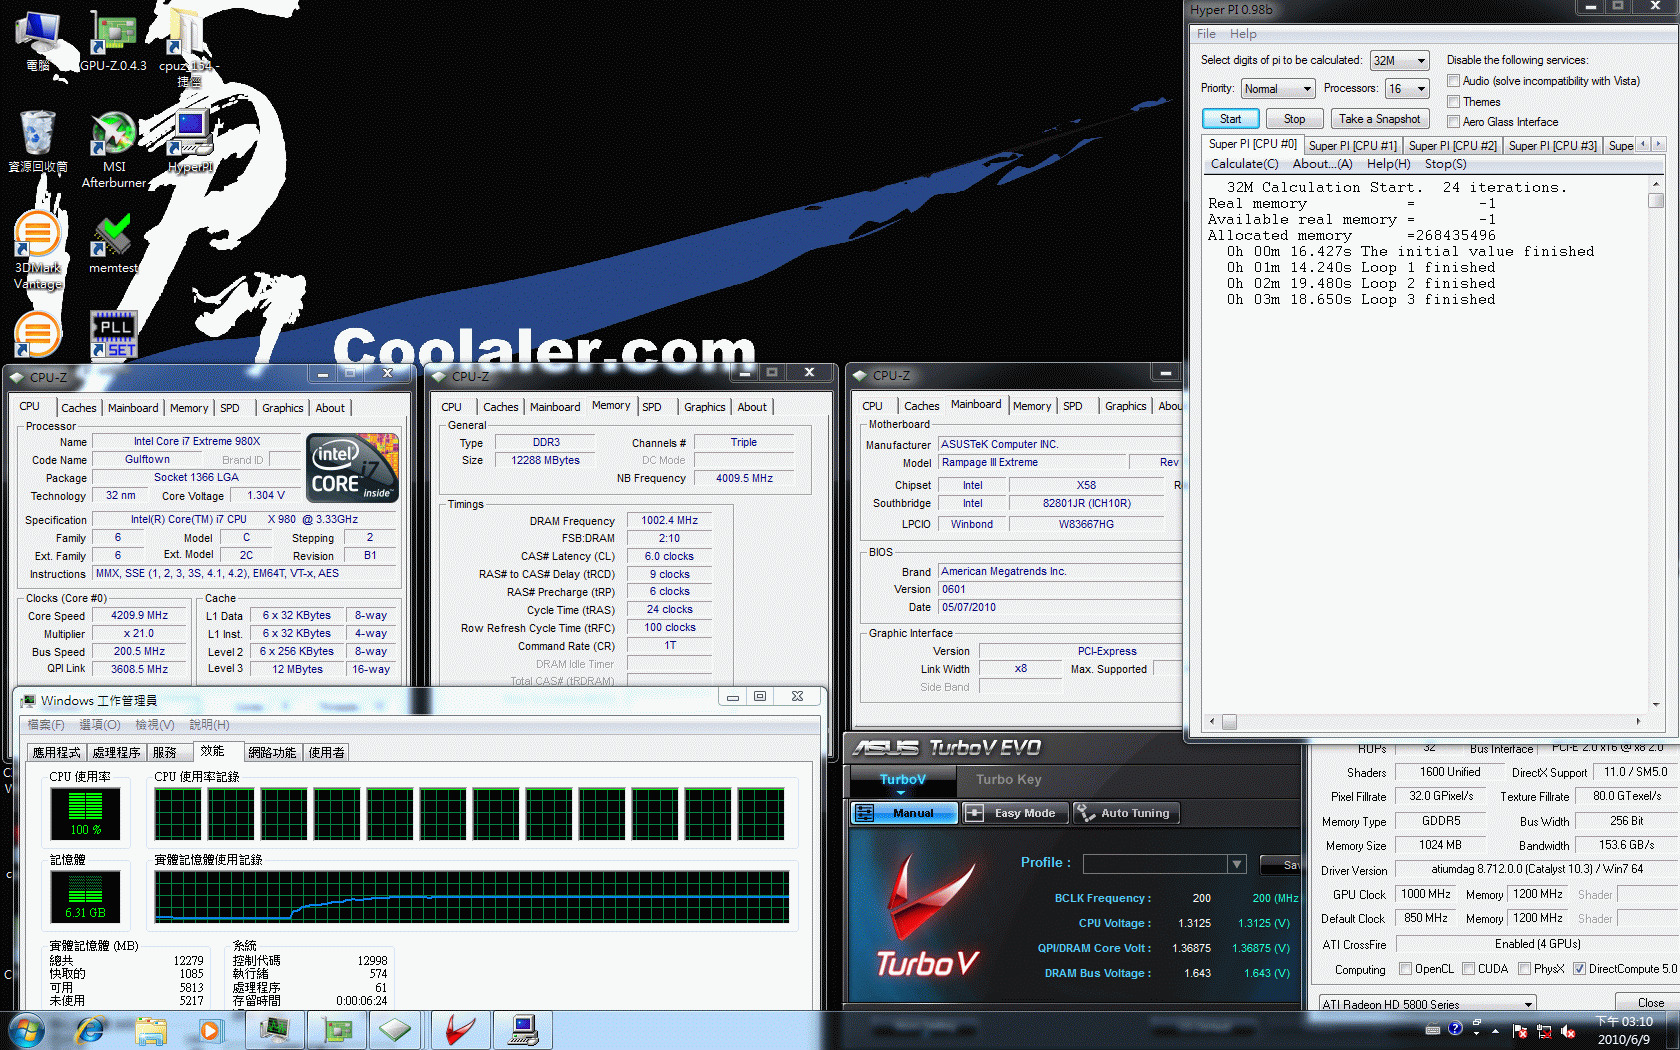
Task: Open the Computer desktop icon
Action: [38, 41]
